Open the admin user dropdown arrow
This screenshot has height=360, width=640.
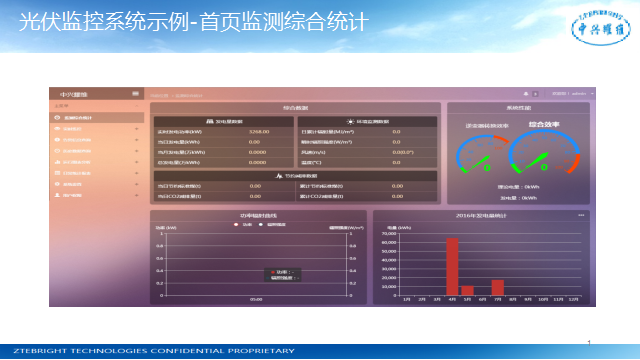tap(592, 94)
